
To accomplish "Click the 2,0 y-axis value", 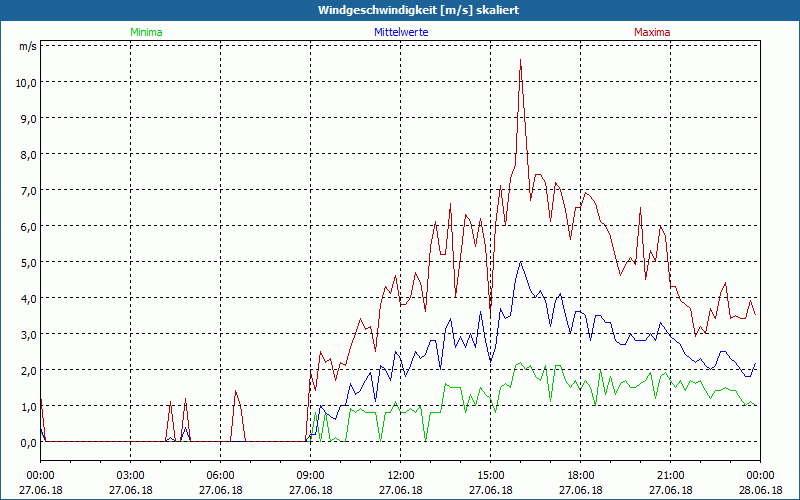I will 29,370.
